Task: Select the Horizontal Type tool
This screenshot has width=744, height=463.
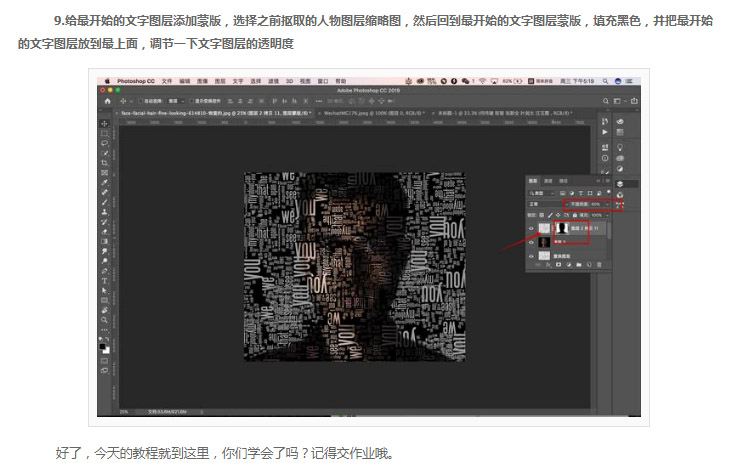Action: [104, 281]
